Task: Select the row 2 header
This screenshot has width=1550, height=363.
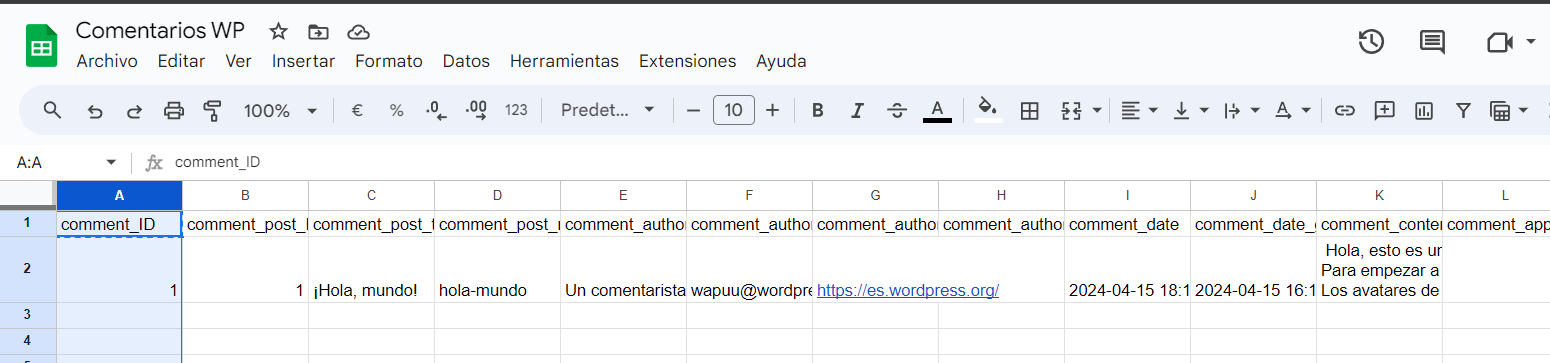Action: [x=28, y=269]
